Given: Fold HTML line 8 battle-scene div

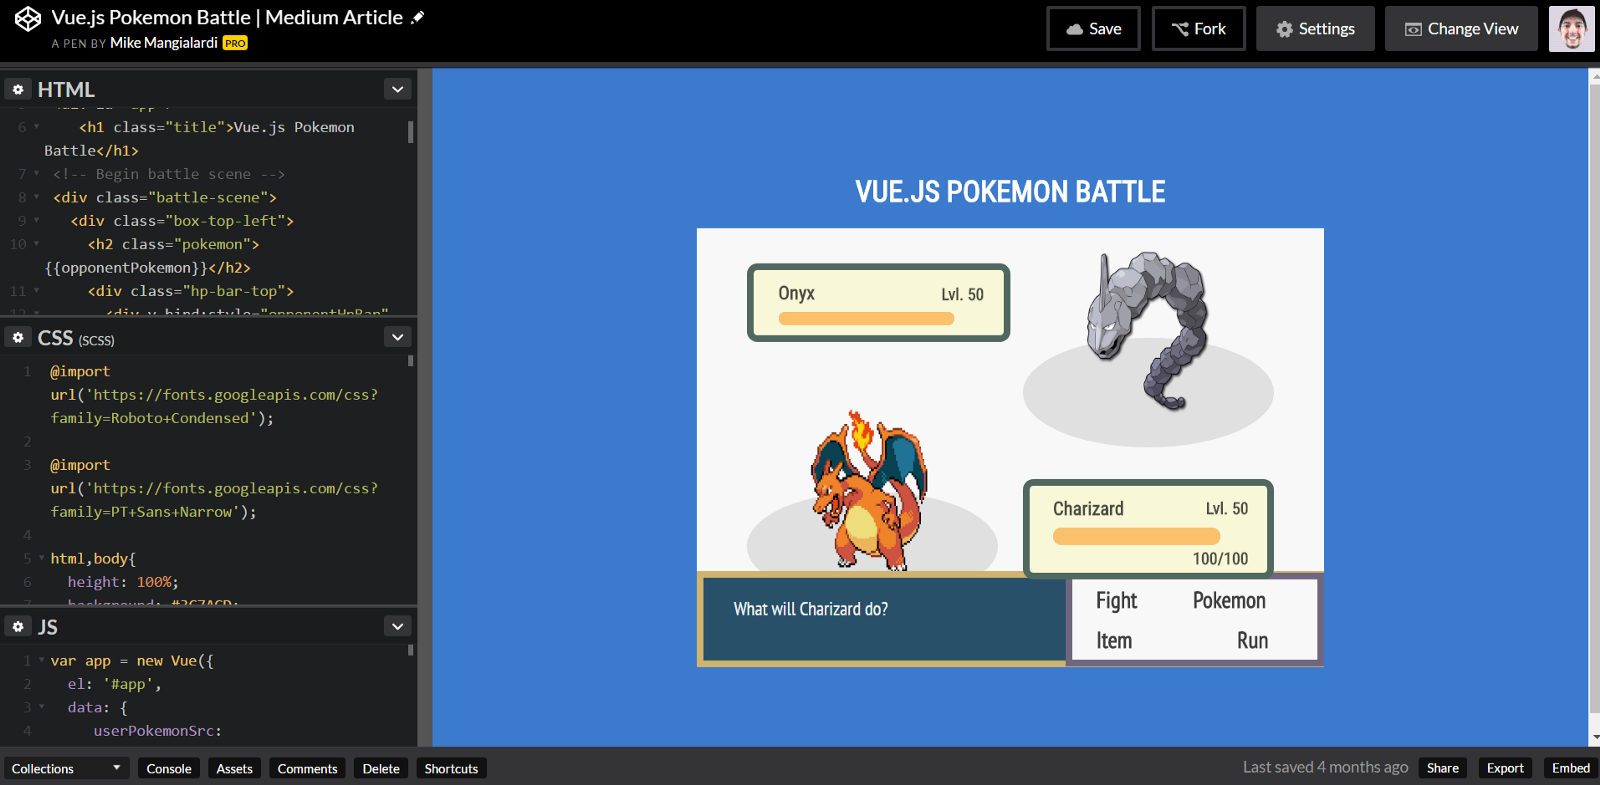Looking at the screenshot, I should [x=37, y=197].
